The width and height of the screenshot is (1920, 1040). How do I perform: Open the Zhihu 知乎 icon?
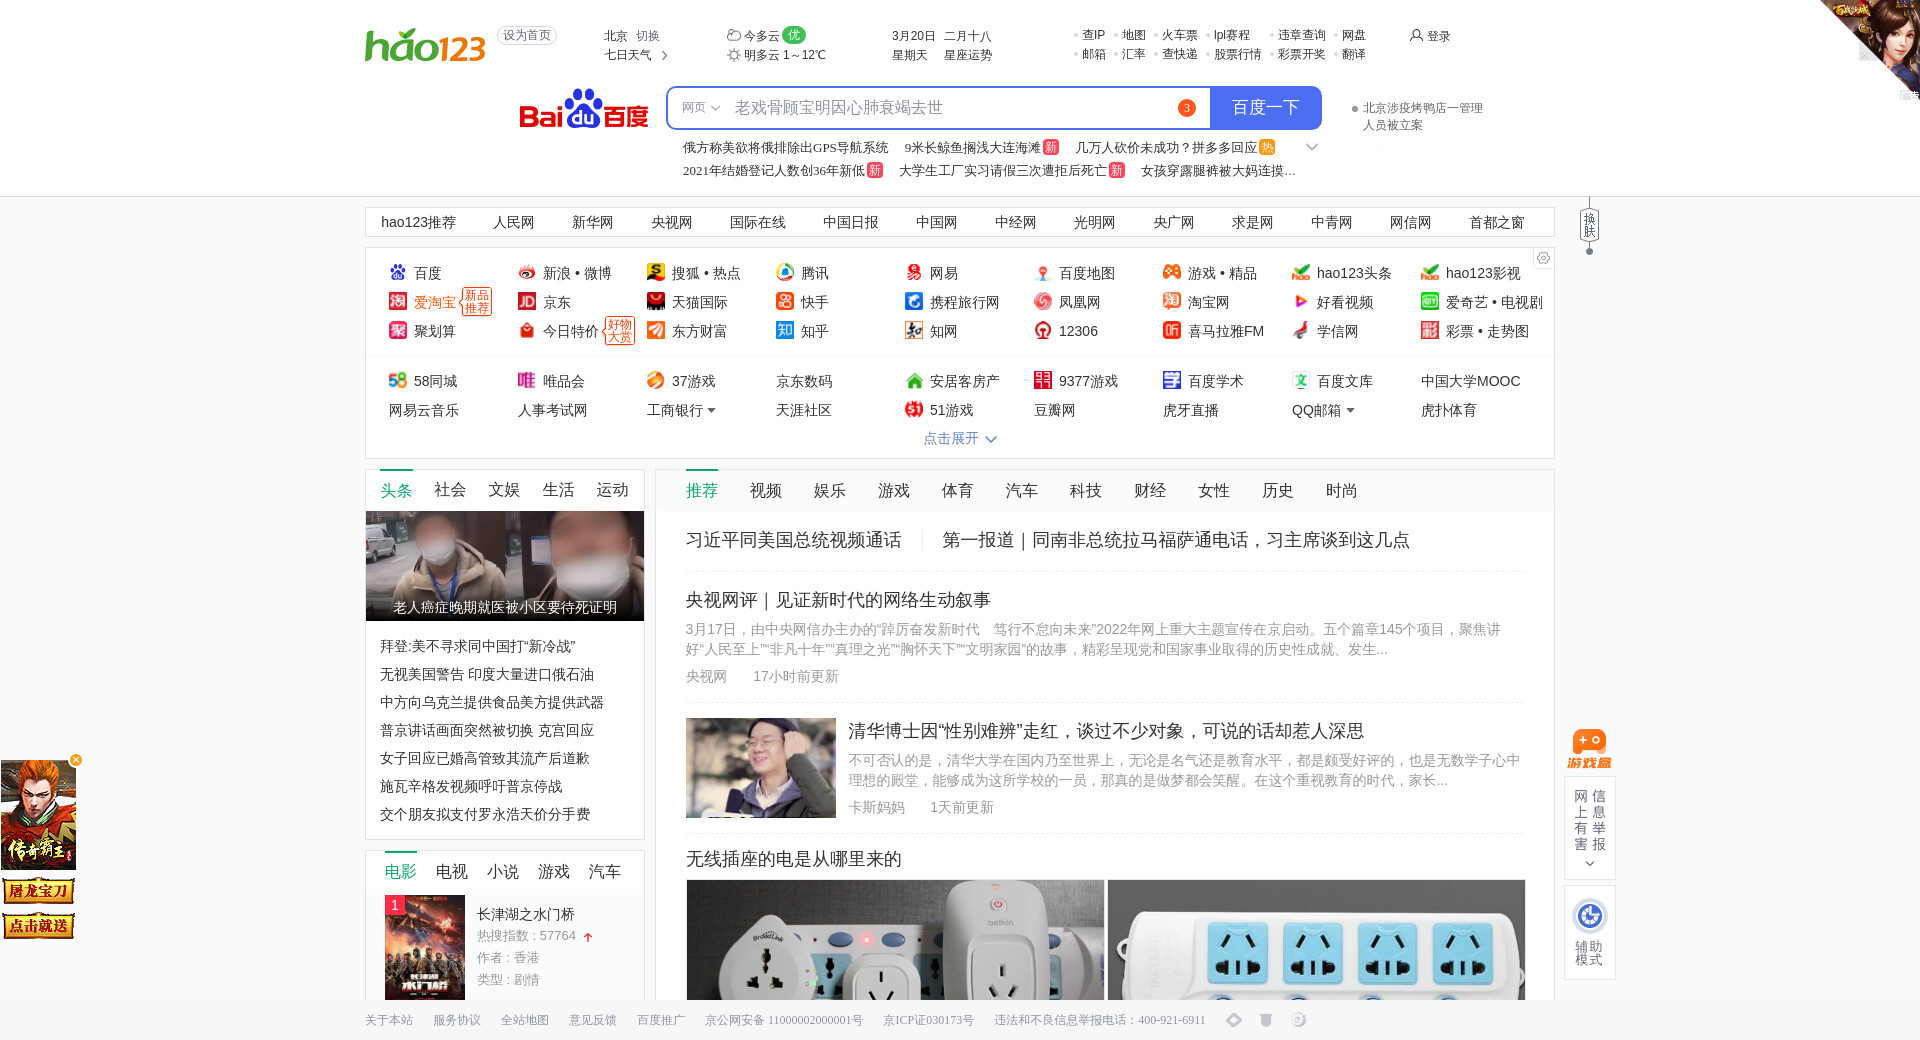click(785, 331)
